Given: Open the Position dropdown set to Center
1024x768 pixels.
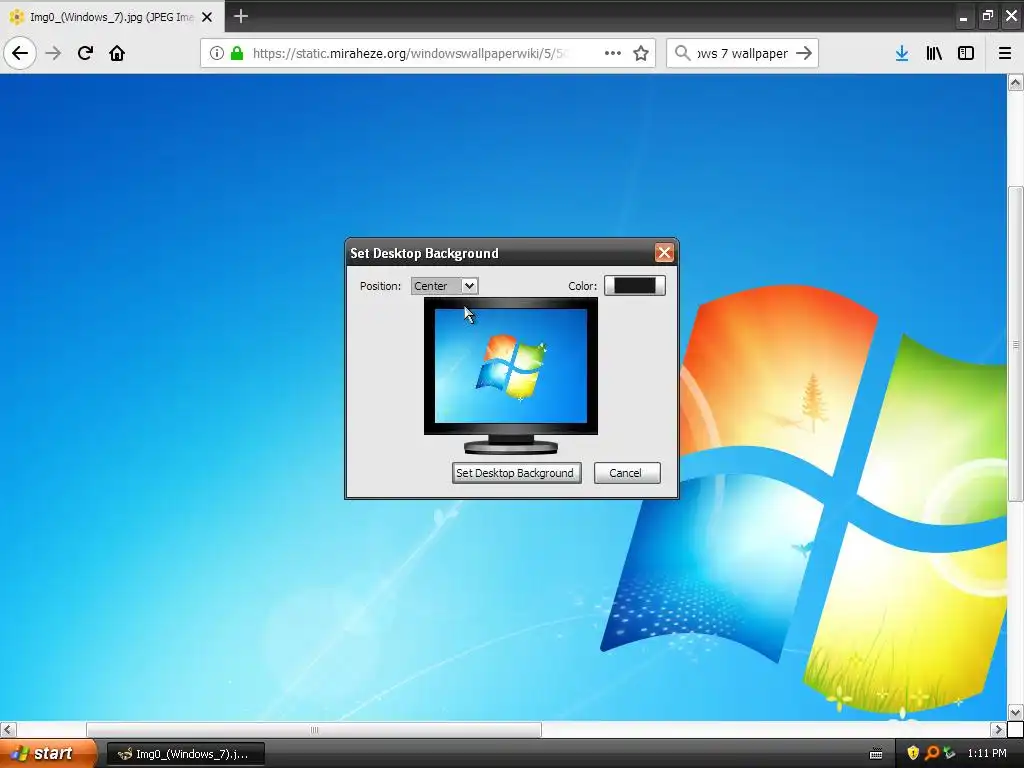Looking at the screenshot, I should (x=445, y=285).
